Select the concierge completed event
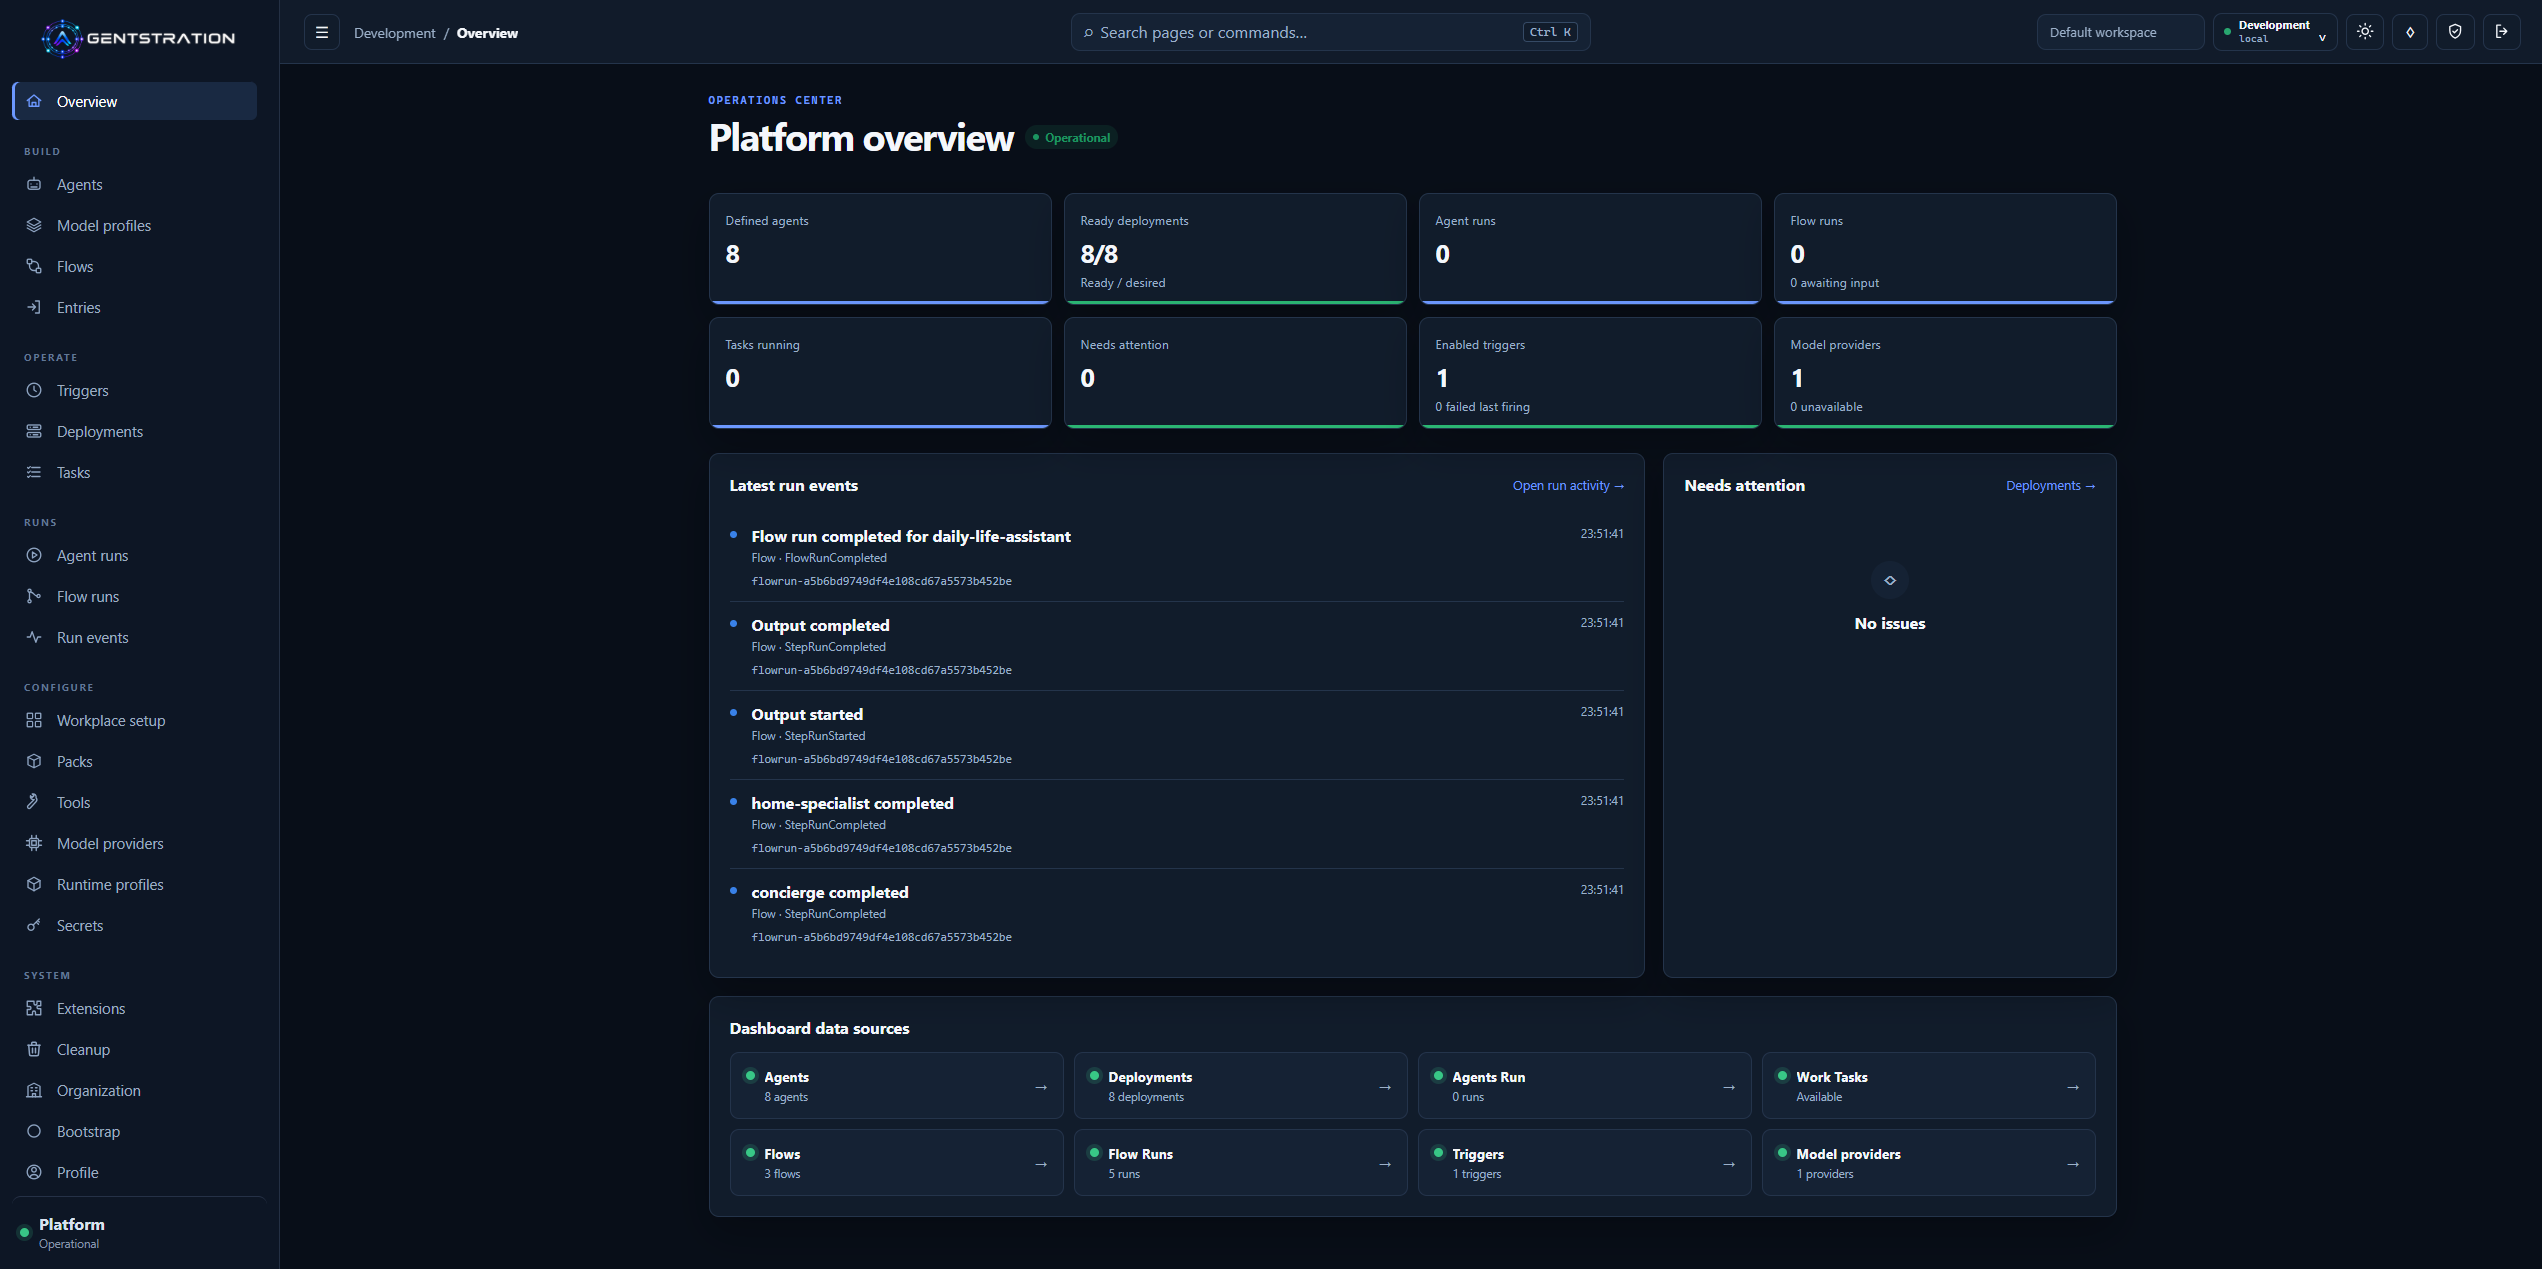The height and width of the screenshot is (1269, 2542). 1177,913
